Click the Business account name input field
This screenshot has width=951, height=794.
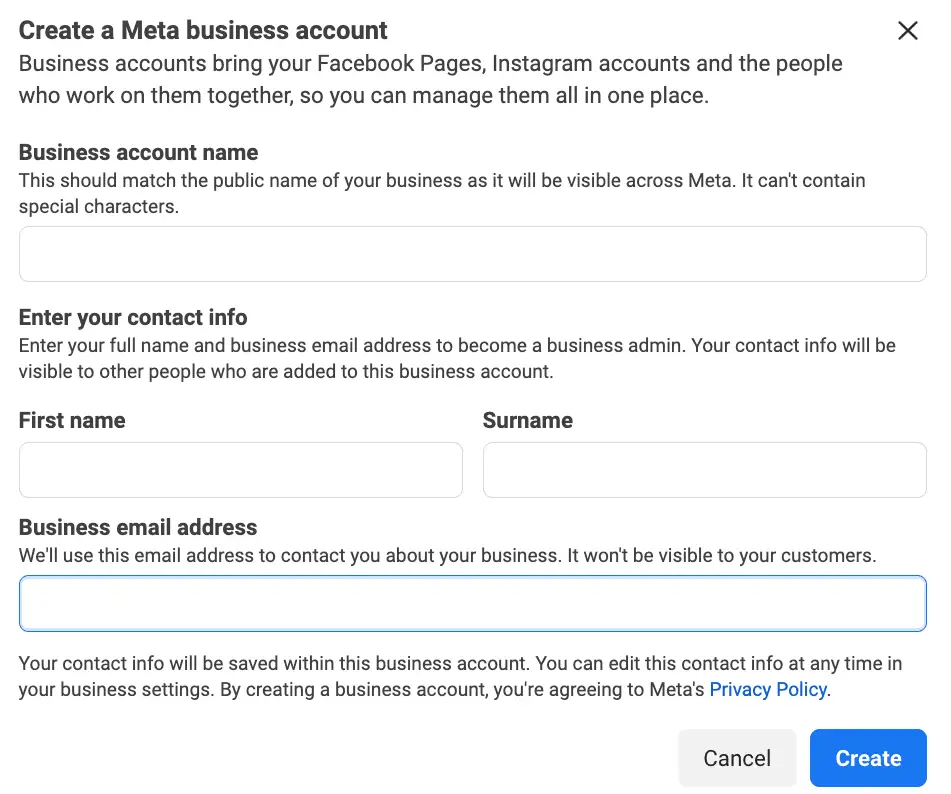tap(472, 254)
